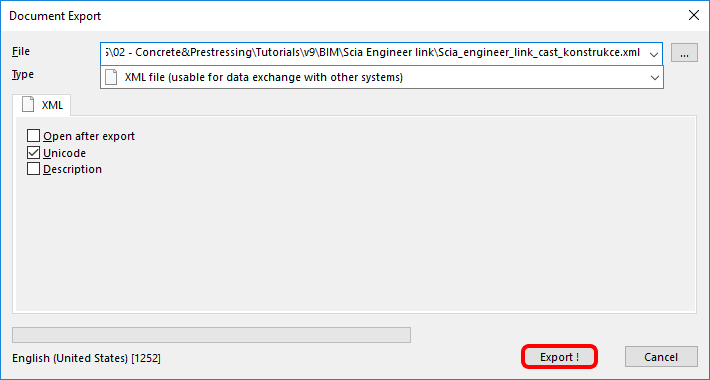
Task: Click into the File path text field
Action: (374, 53)
